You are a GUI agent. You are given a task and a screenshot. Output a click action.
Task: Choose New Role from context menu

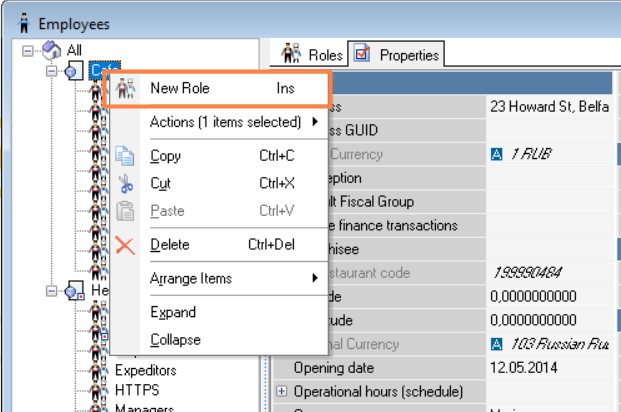coord(219,88)
